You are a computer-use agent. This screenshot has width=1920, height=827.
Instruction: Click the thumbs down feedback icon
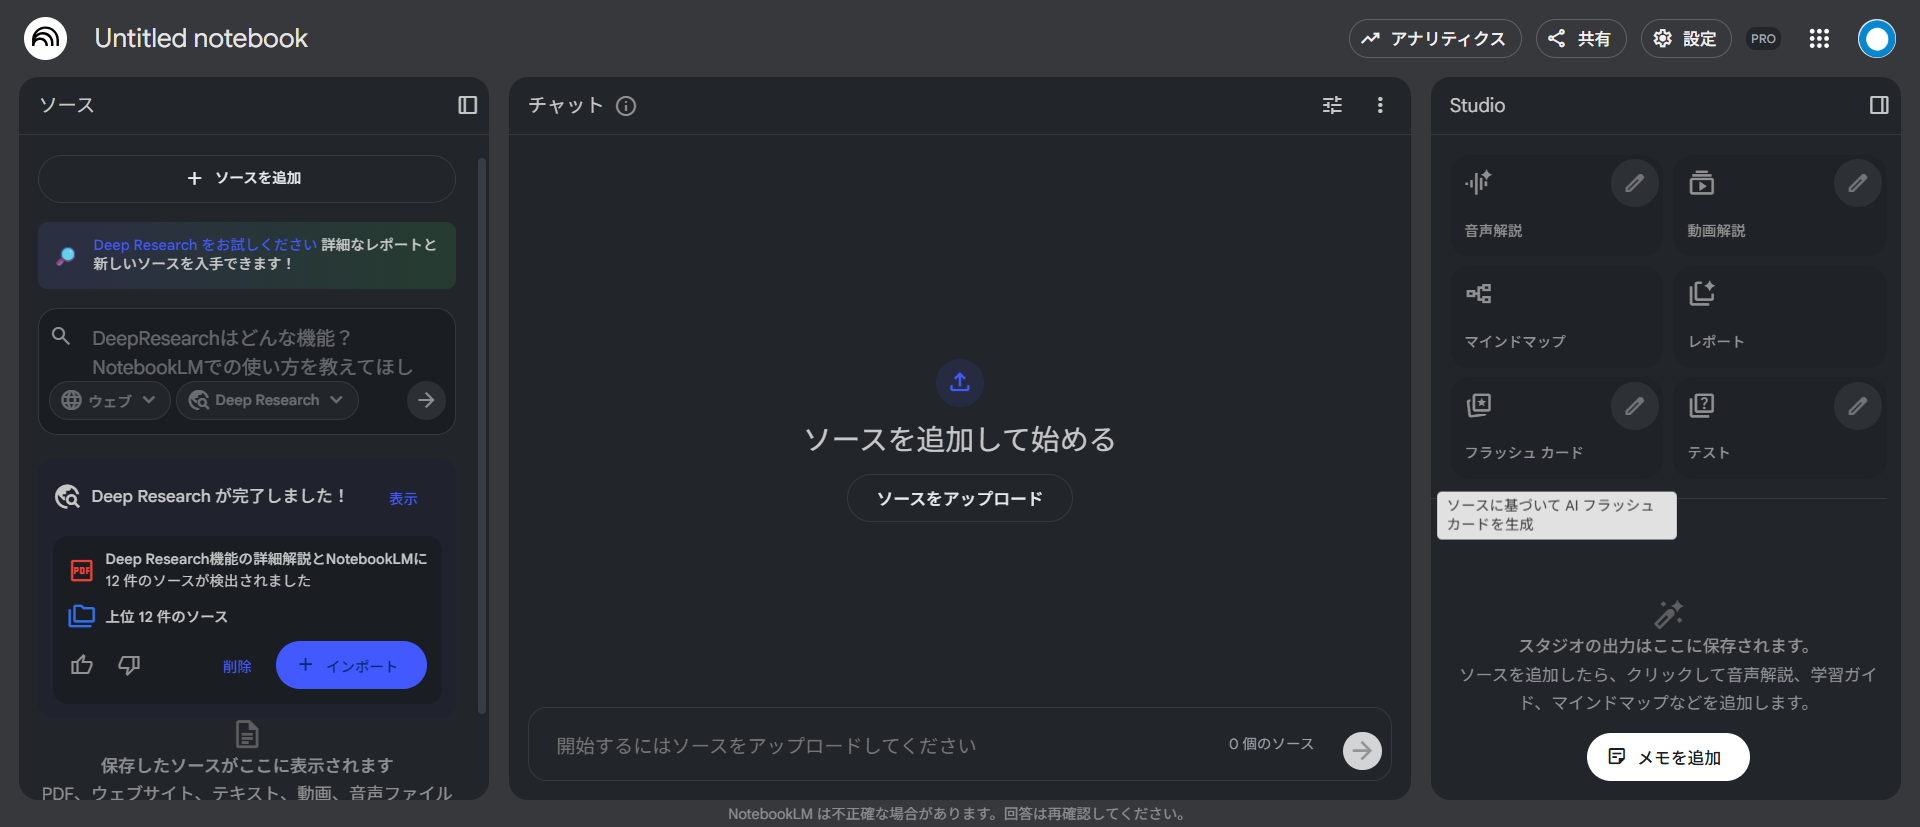129,665
